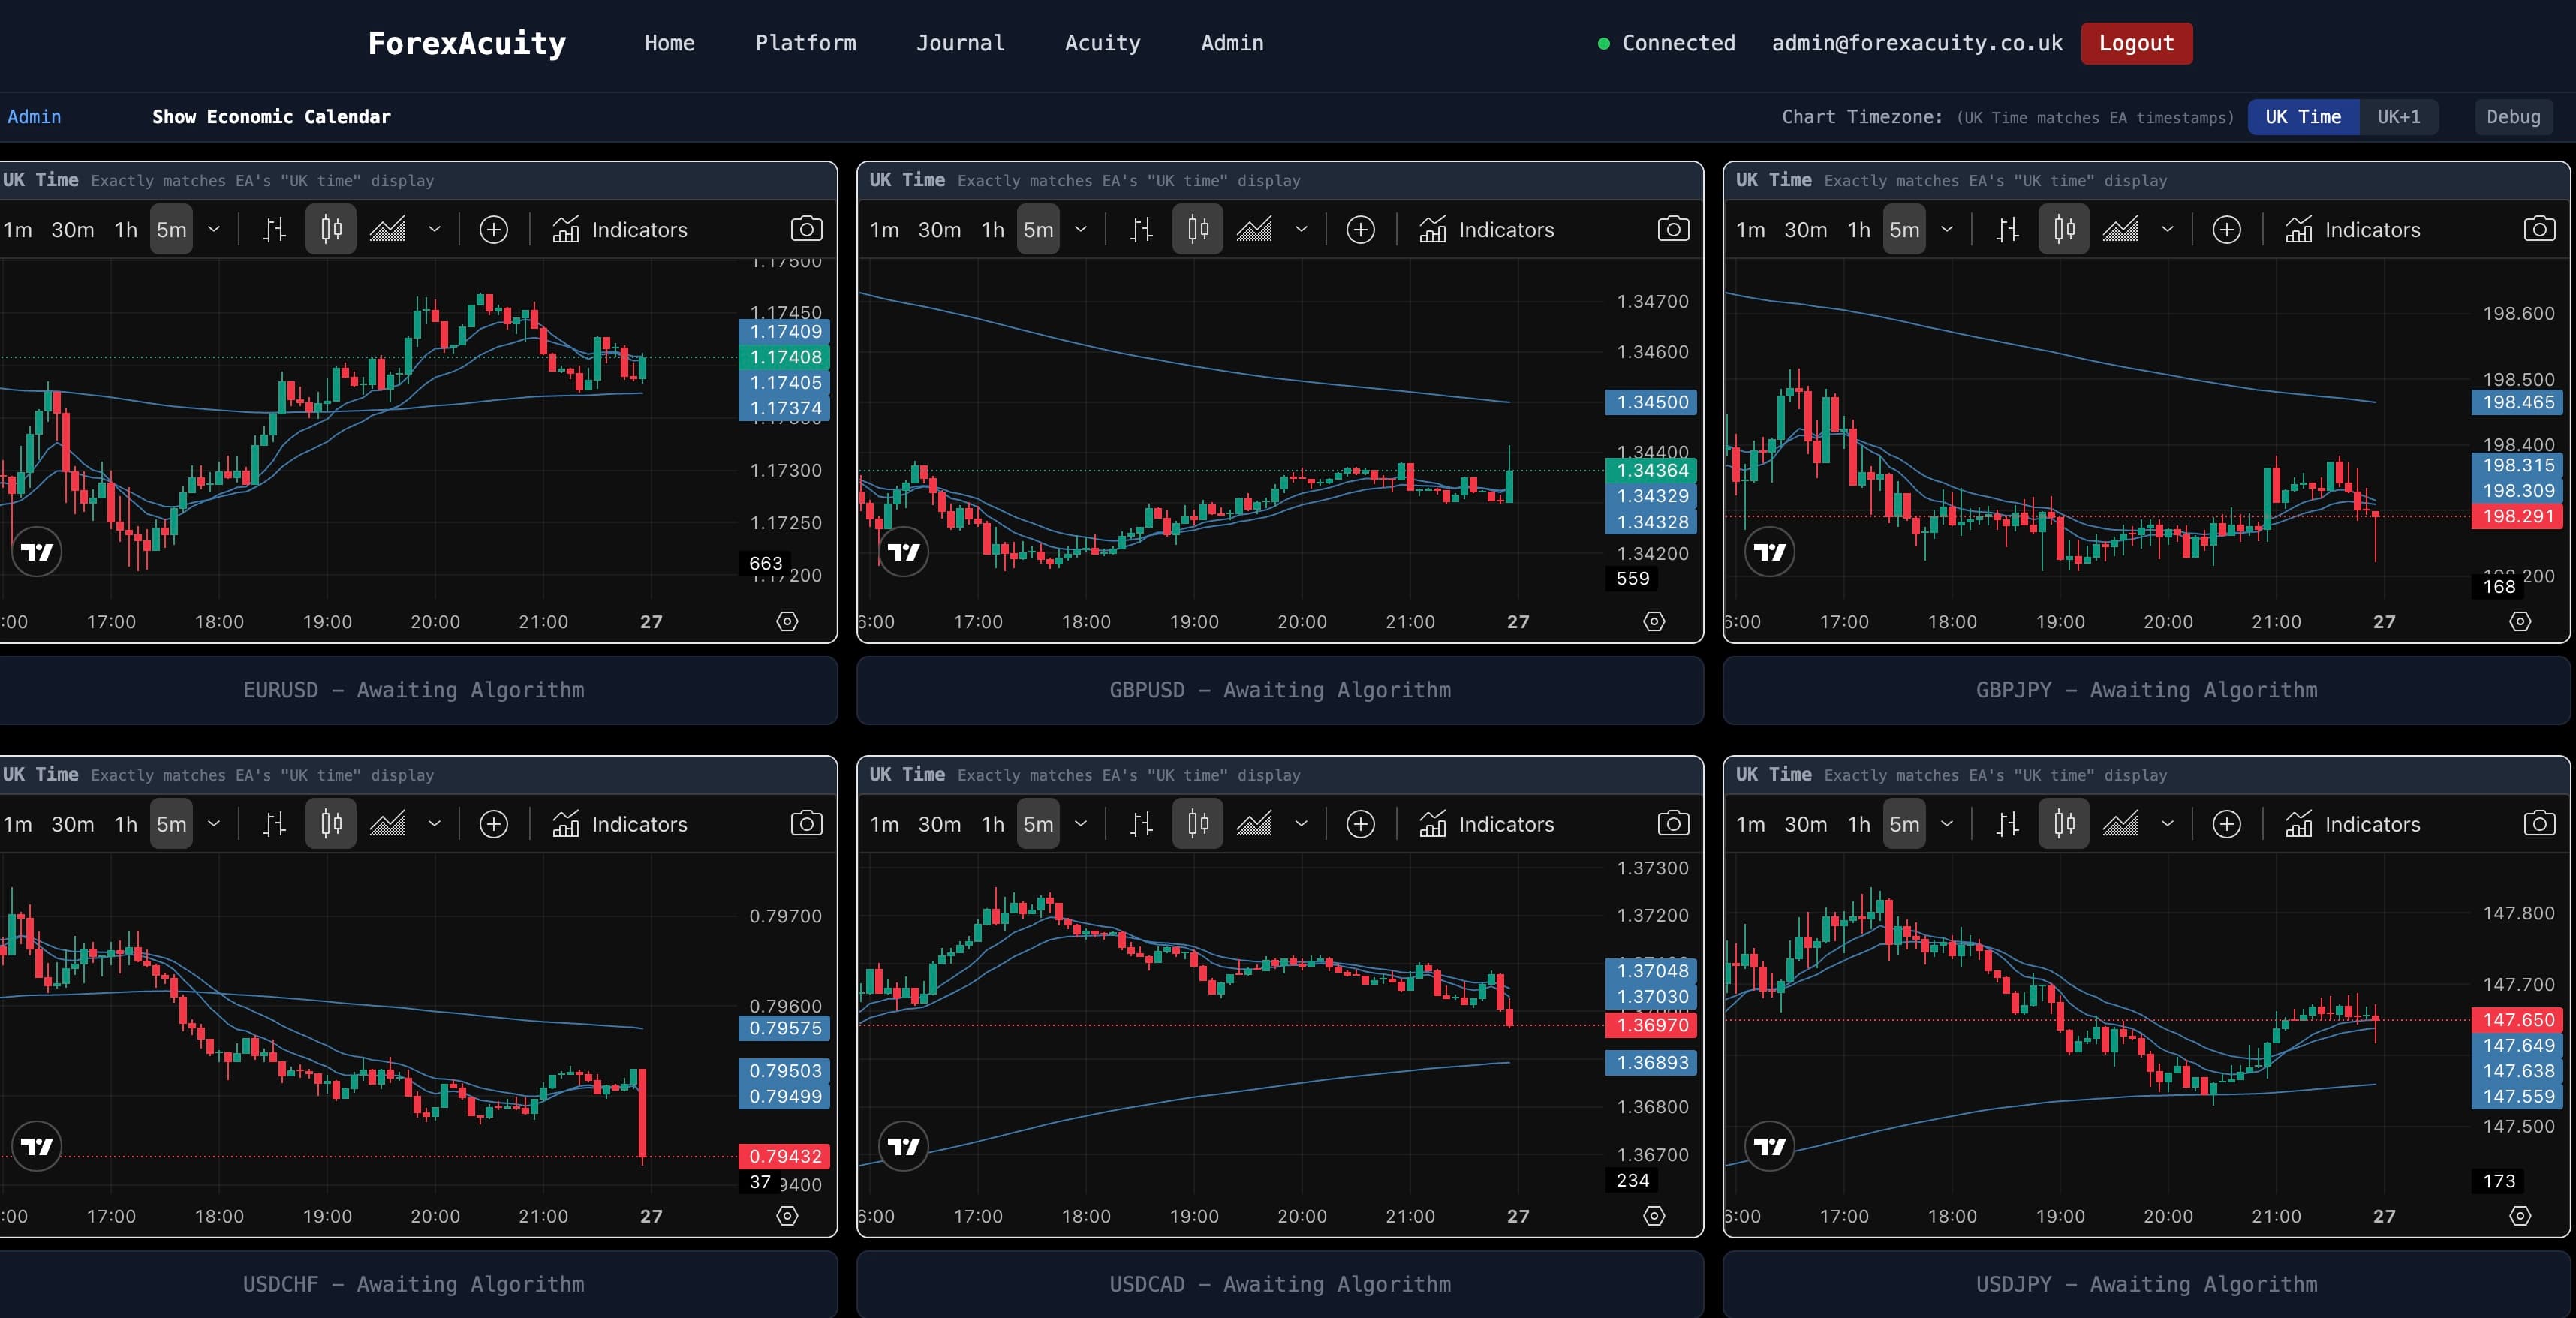2576x1318 pixels.
Task: Log out with the red Logout button
Action: [2136, 43]
